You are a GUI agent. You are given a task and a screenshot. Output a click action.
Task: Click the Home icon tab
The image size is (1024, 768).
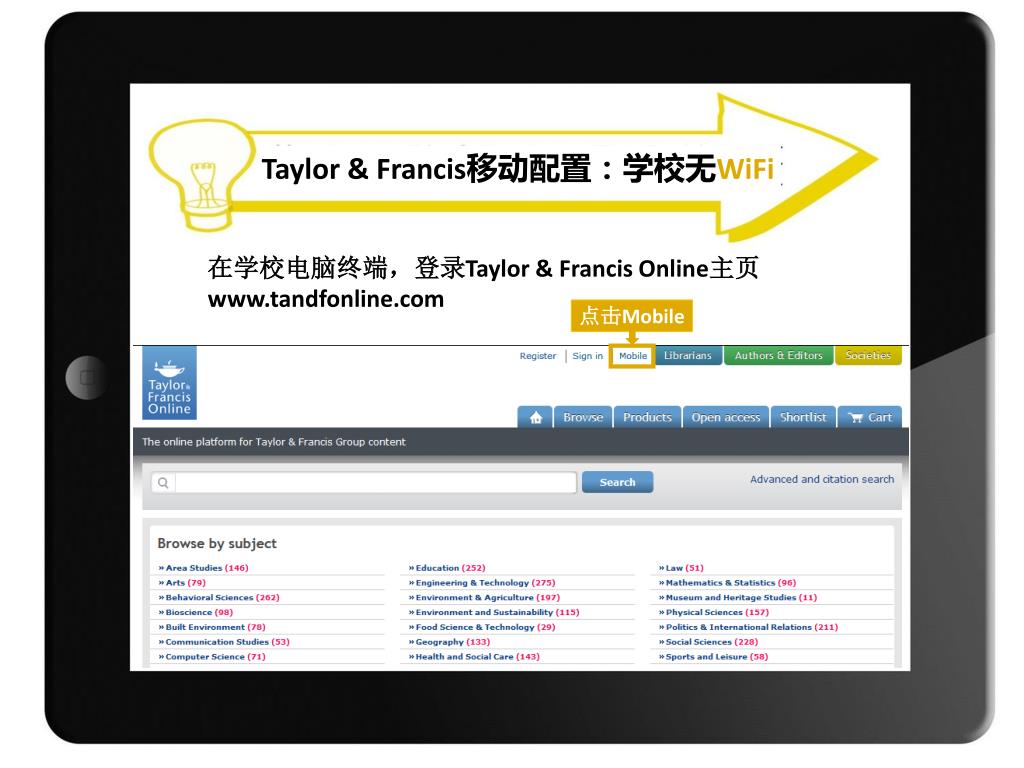pyautogui.click(x=536, y=417)
